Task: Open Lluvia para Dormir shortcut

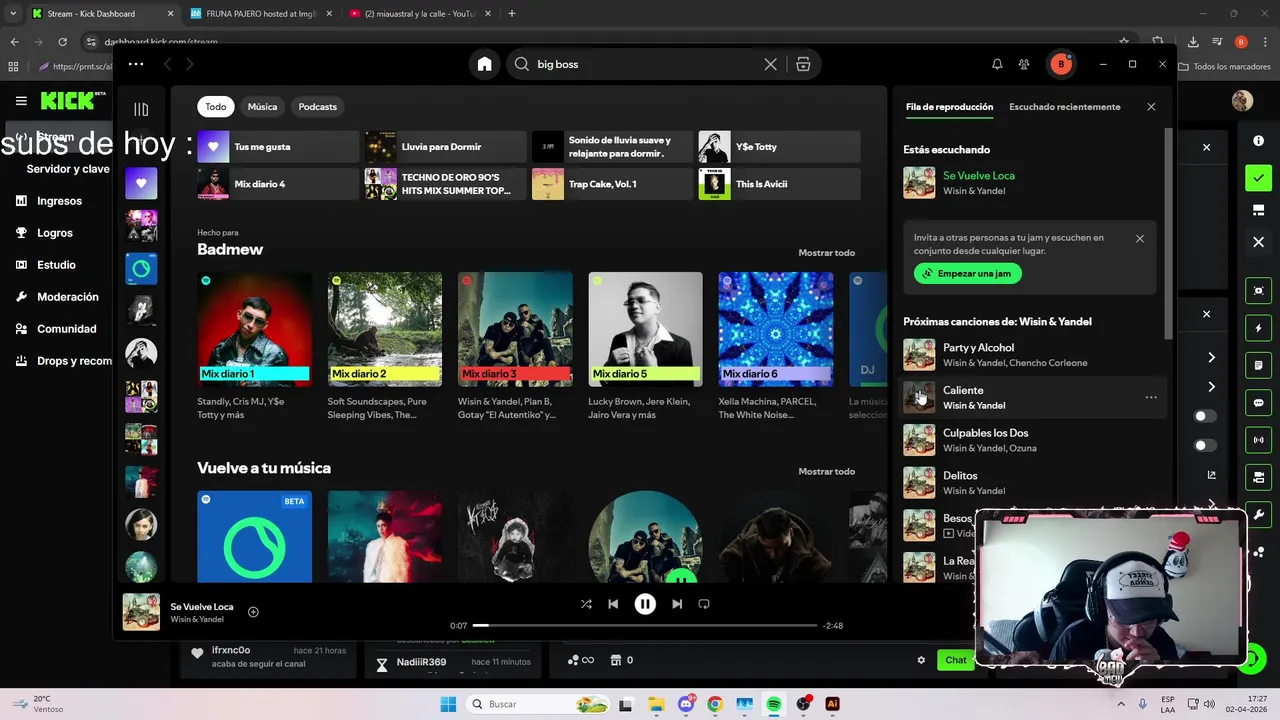Action: point(445,147)
